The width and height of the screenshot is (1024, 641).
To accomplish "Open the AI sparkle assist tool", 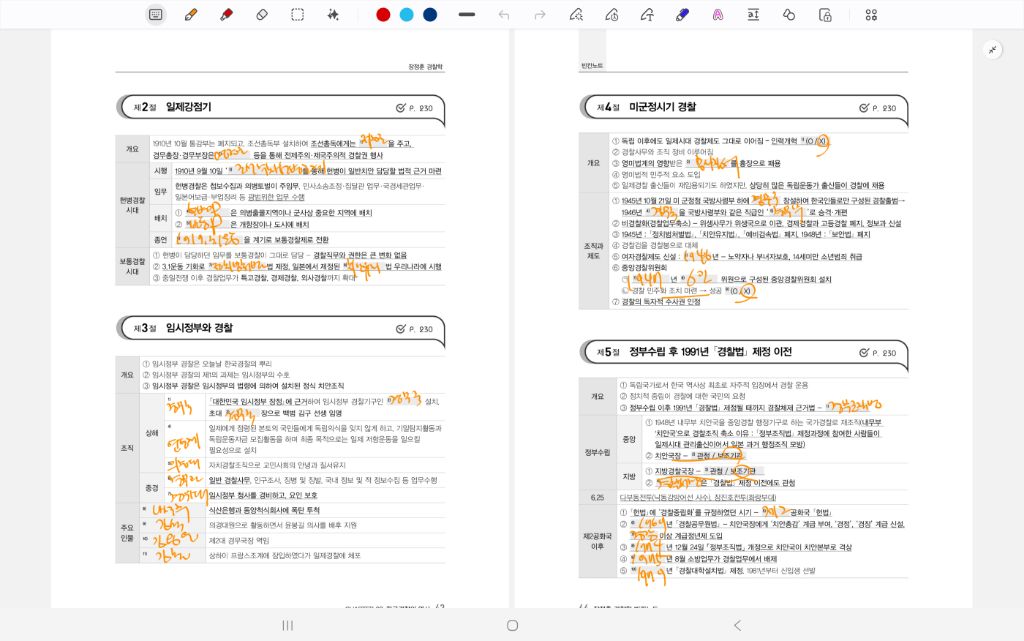I will coord(333,14).
